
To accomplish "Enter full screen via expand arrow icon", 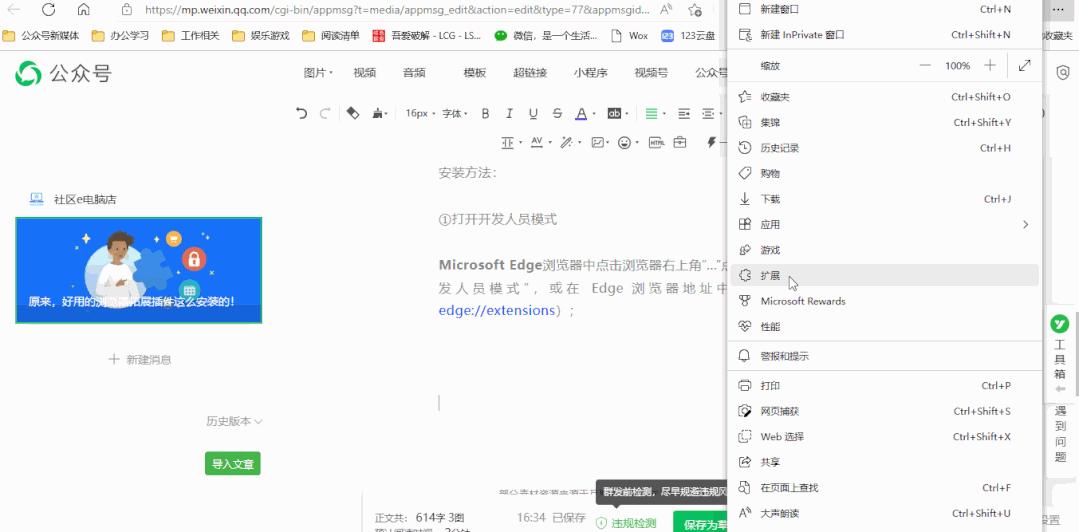I will [x=1025, y=65].
